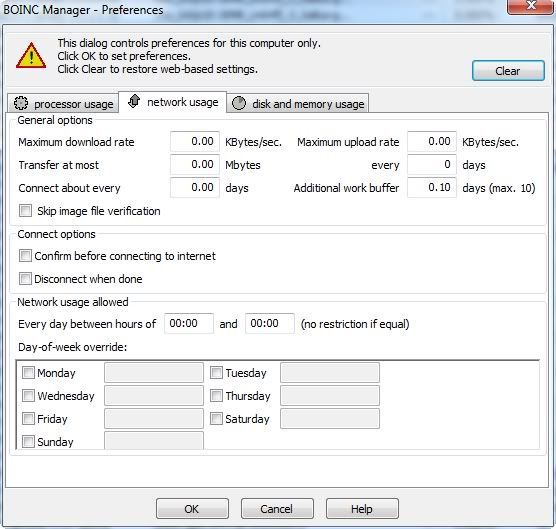The height and width of the screenshot is (529, 556).
Task: Open disk and memory usage tab
Action: [x=298, y=104]
